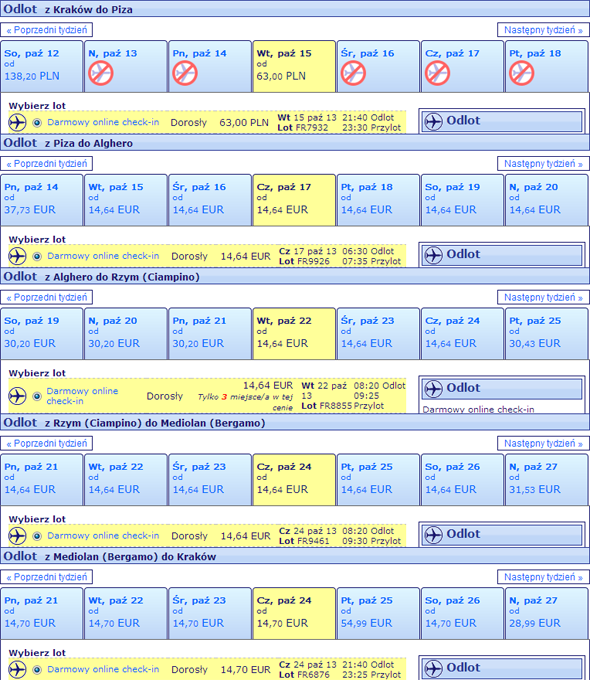Go to next week for Rzym–Mediolan

(543, 443)
